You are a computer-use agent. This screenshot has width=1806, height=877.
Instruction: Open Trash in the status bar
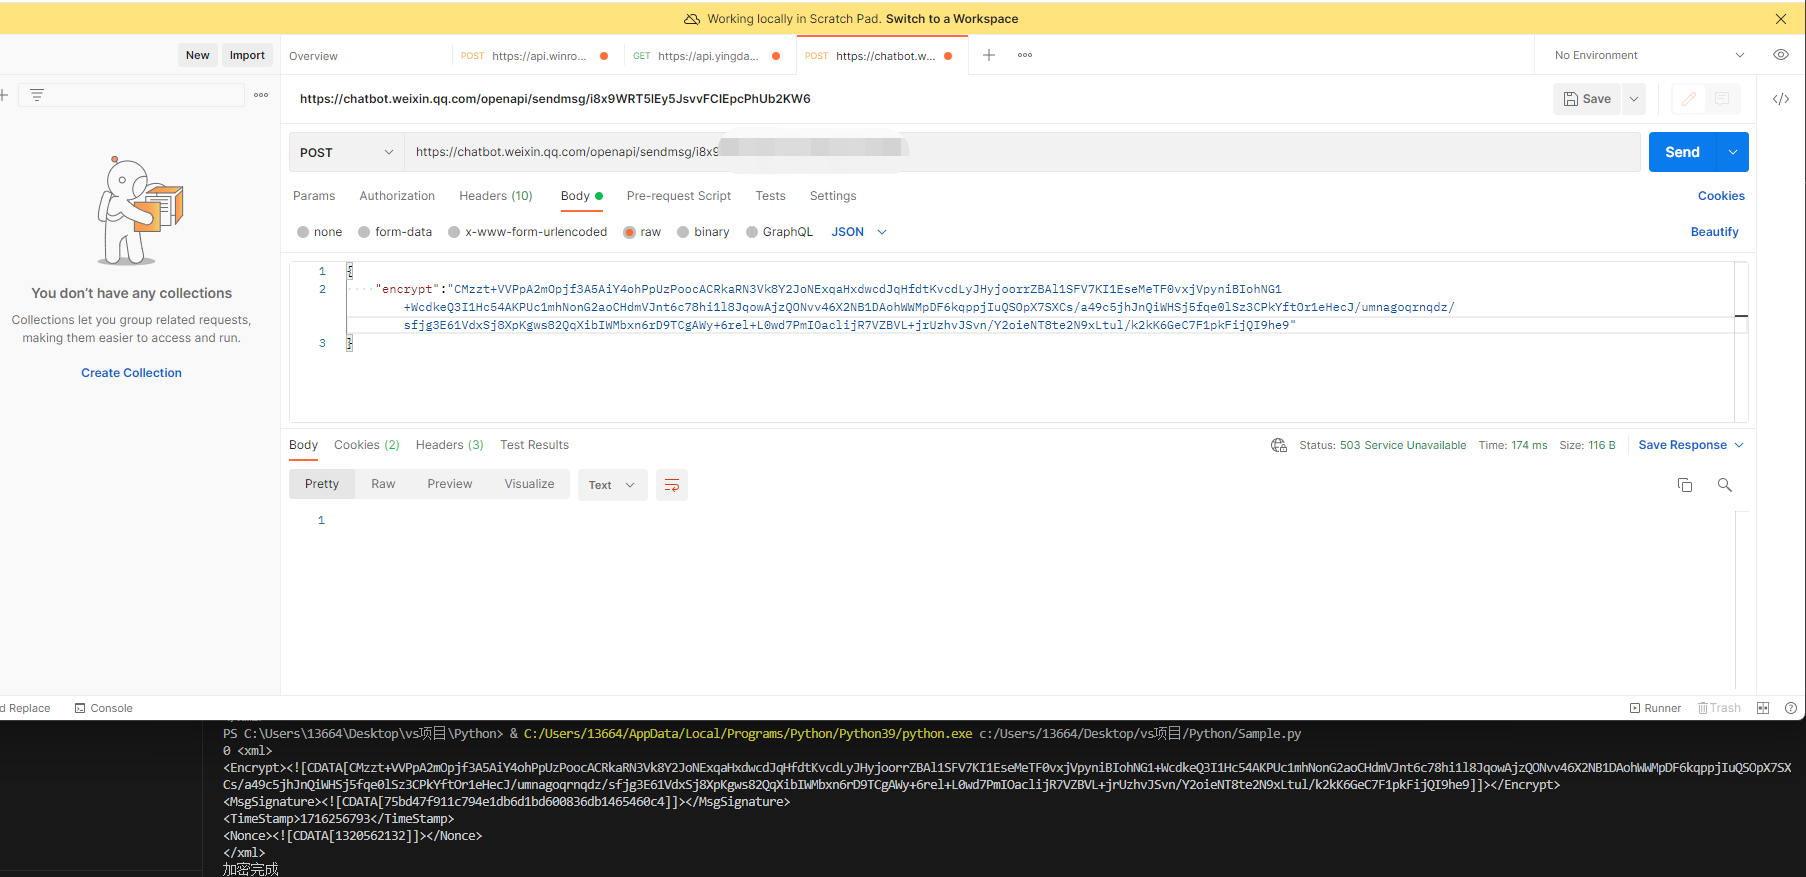(1720, 708)
